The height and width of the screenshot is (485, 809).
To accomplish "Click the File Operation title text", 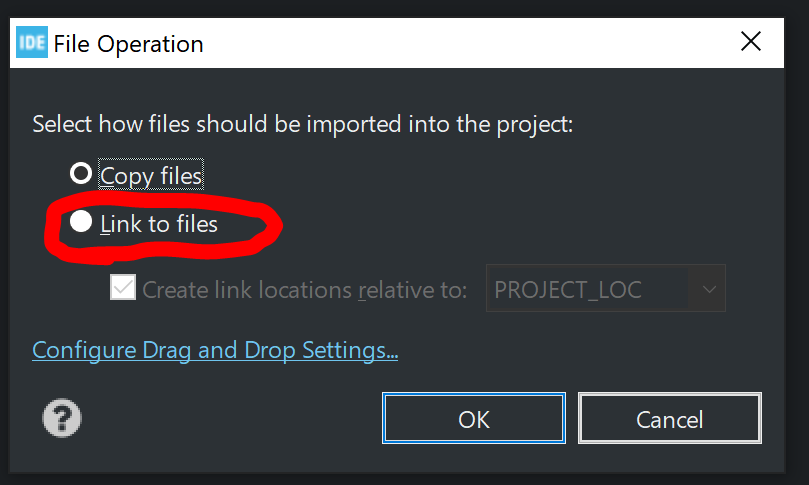I will pyautogui.click(x=128, y=44).
